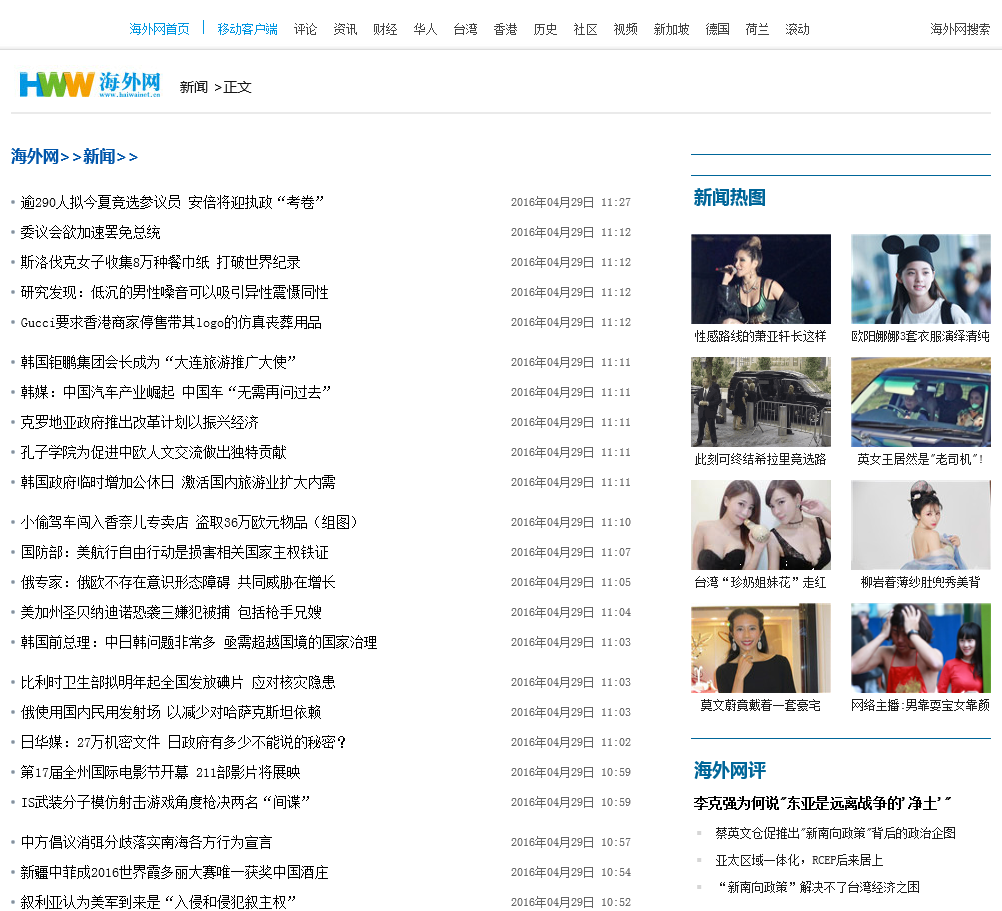Open 历史 channel

[x=545, y=29]
